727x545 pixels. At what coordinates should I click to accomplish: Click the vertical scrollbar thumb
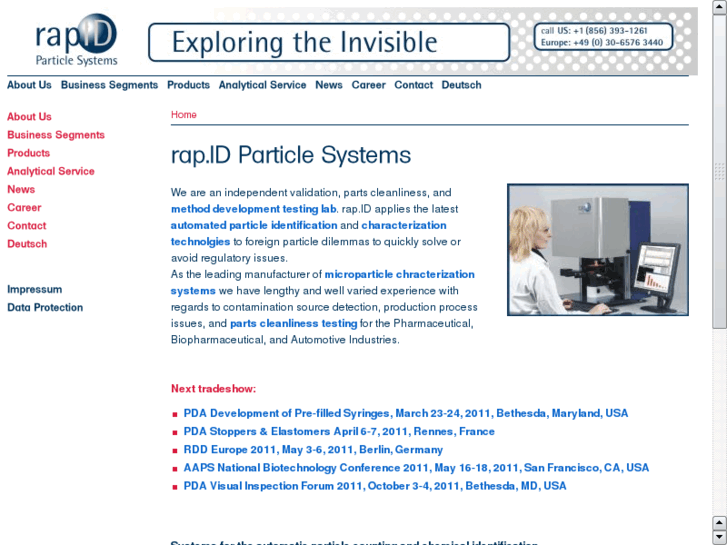click(x=719, y=172)
